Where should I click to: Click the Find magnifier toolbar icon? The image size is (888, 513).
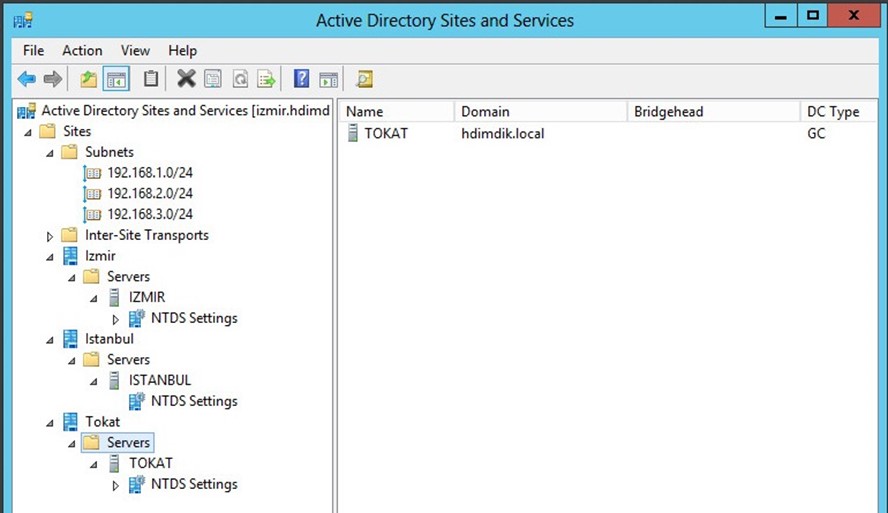(364, 79)
